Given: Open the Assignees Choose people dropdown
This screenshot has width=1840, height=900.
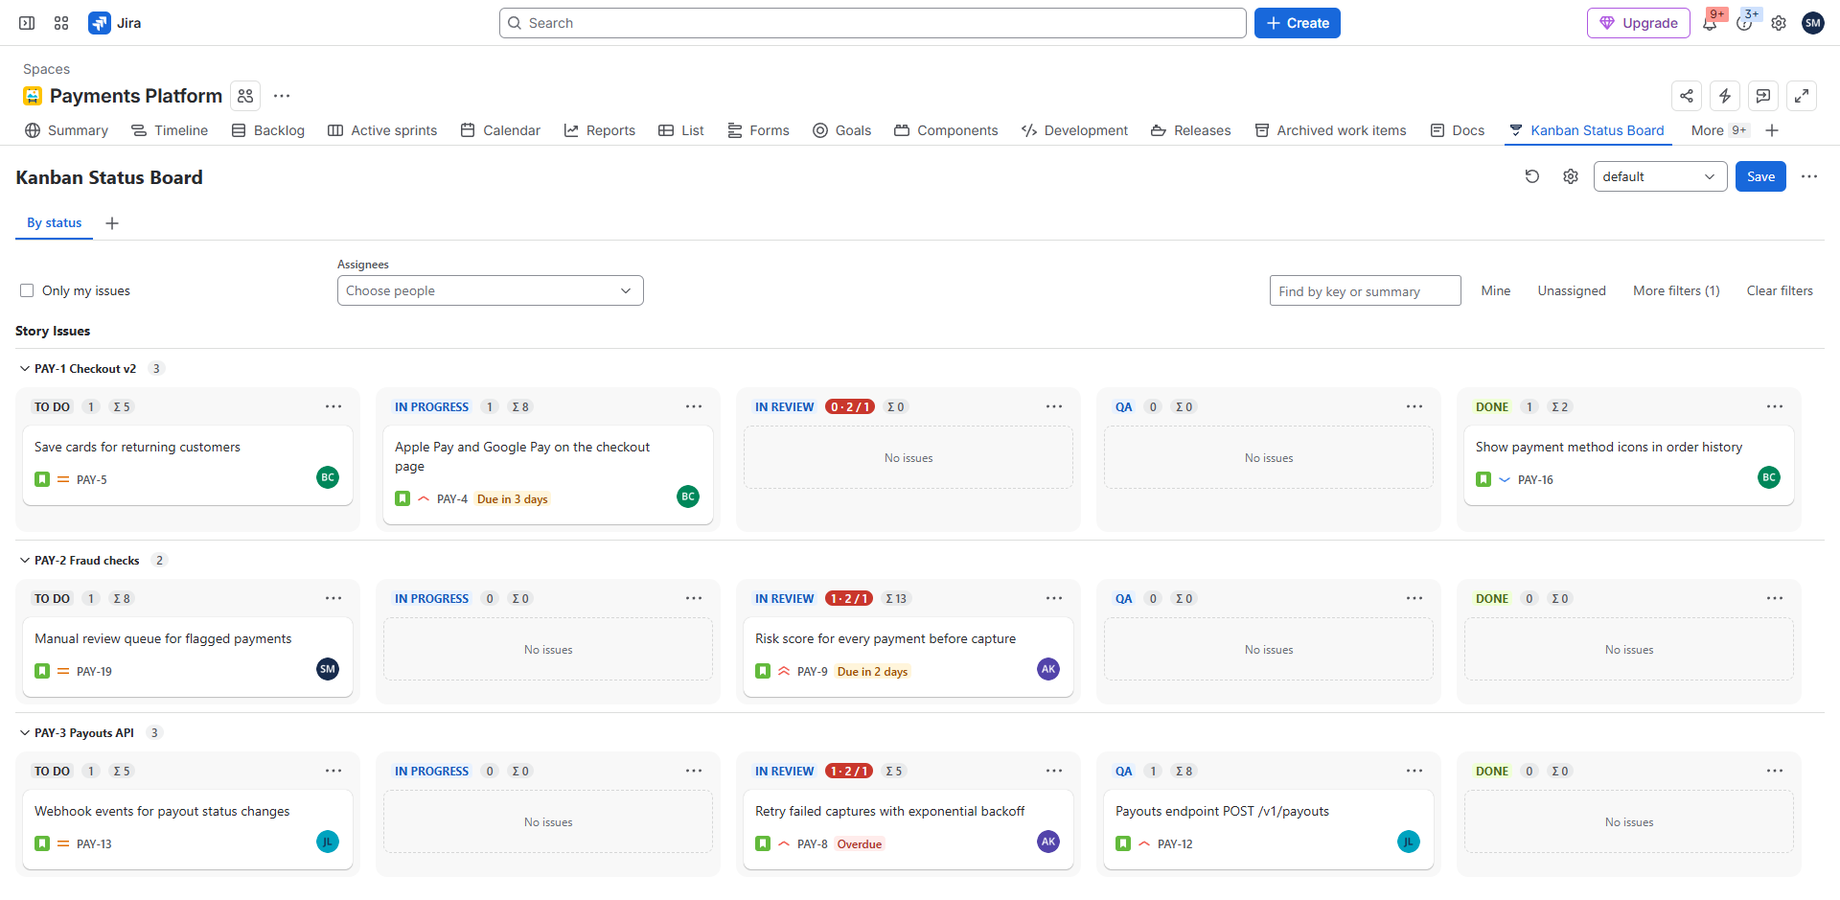Looking at the screenshot, I should pyautogui.click(x=490, y=291).
